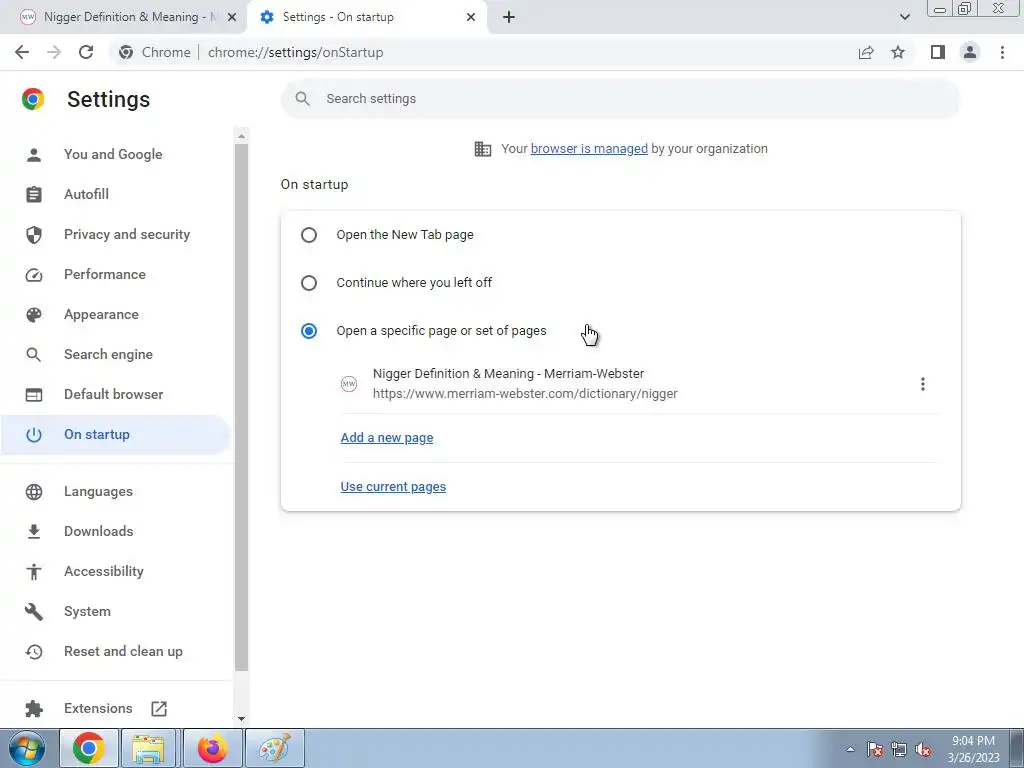Open You and Google settings
The height and width of the screenshot is (768, 1024).
pos(115,154)
